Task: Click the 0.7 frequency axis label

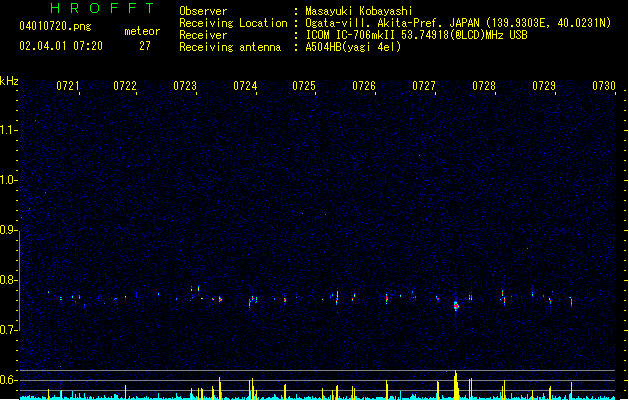Action: pyautogui.click(x=8, y=330)
